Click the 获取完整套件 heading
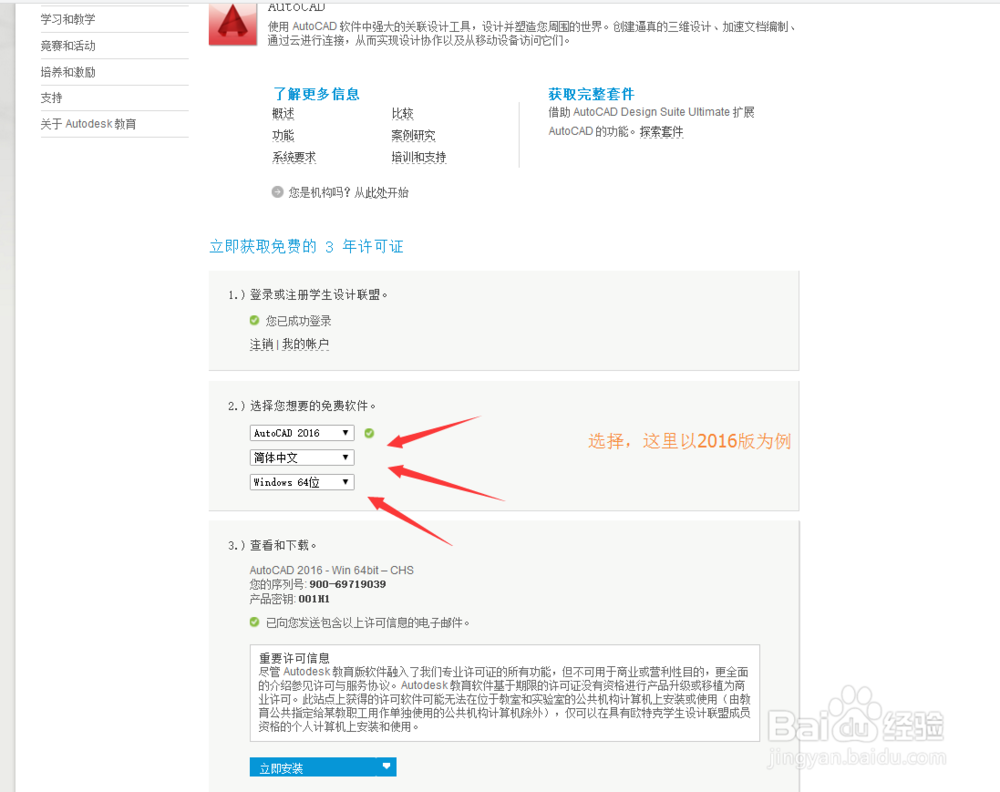1000x792 pixels. click(591, 94)
